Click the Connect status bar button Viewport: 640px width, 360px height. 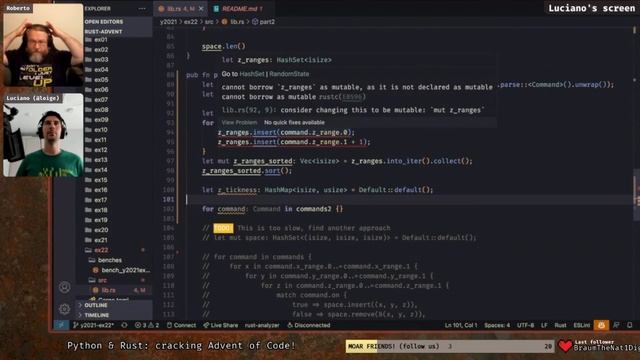click(x=182, y=325)
